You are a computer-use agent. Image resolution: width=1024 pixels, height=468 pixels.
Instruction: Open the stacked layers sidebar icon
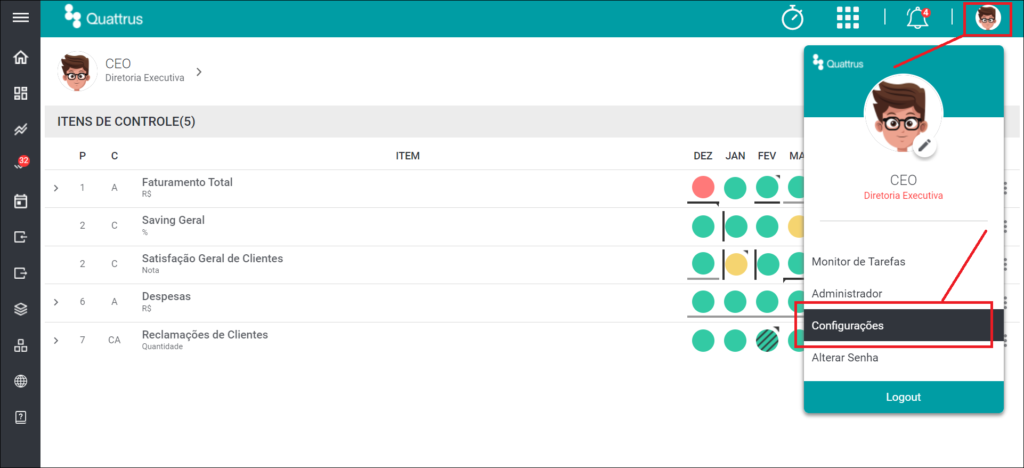click(20, 309)
